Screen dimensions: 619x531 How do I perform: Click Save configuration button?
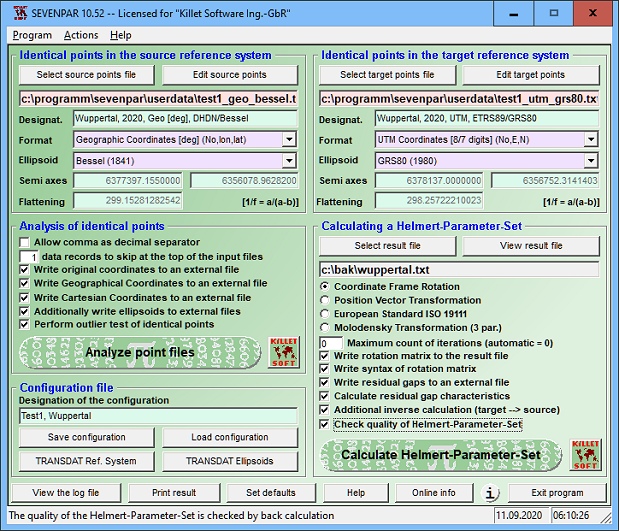[86, 437]
